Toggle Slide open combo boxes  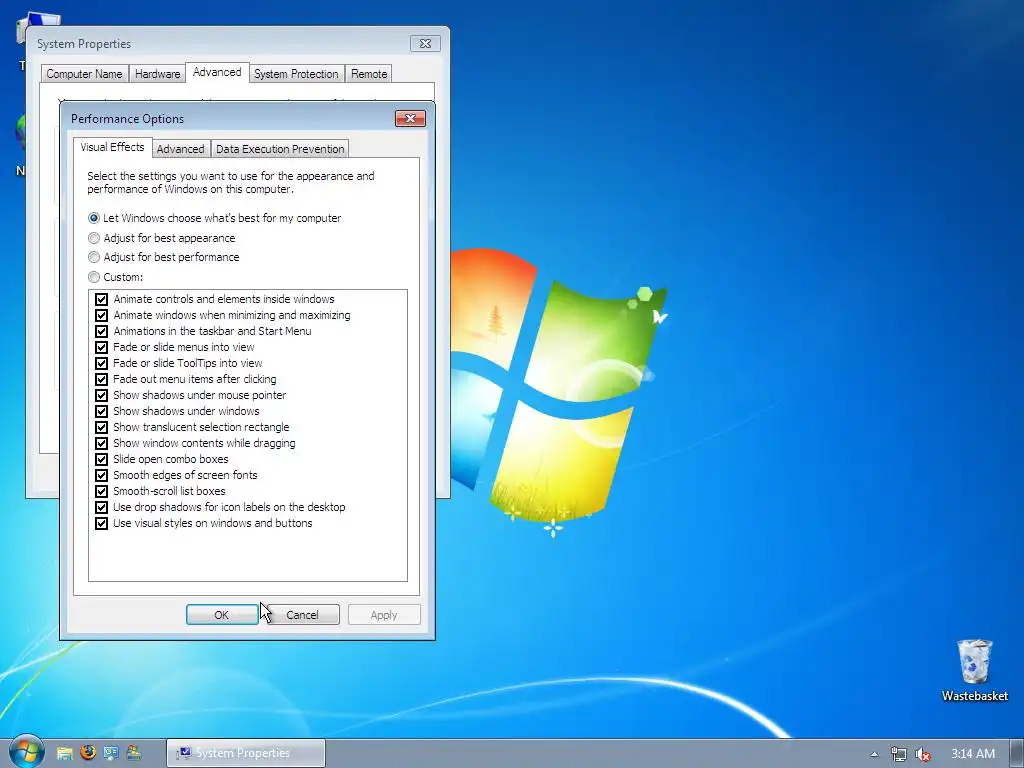(101, 459)
